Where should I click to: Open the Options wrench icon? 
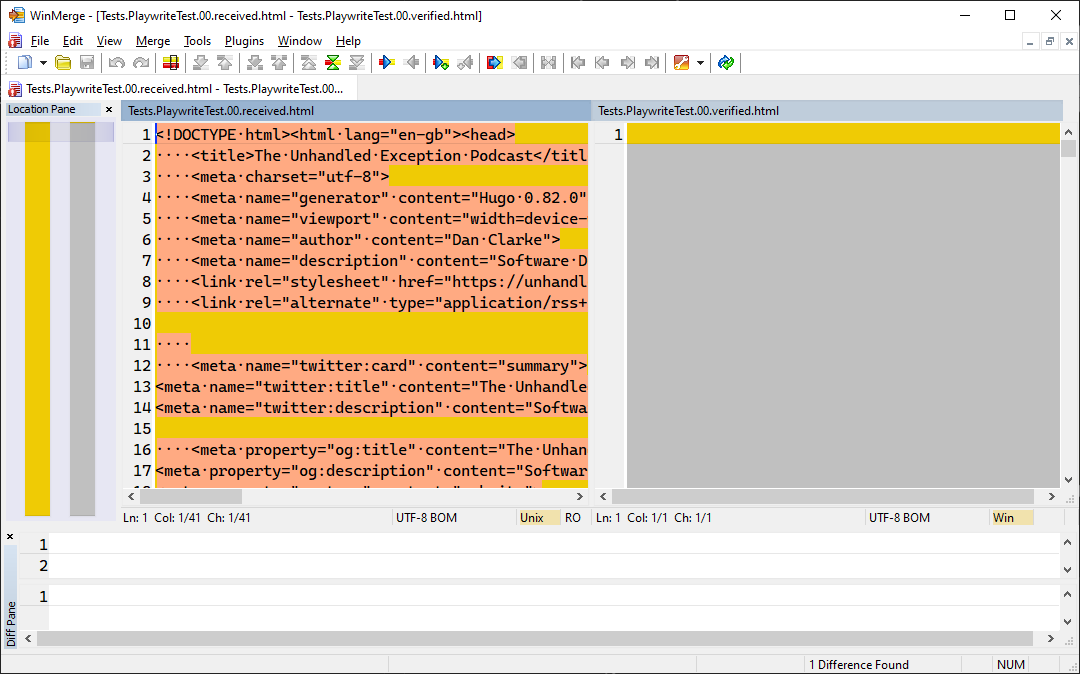681,63
